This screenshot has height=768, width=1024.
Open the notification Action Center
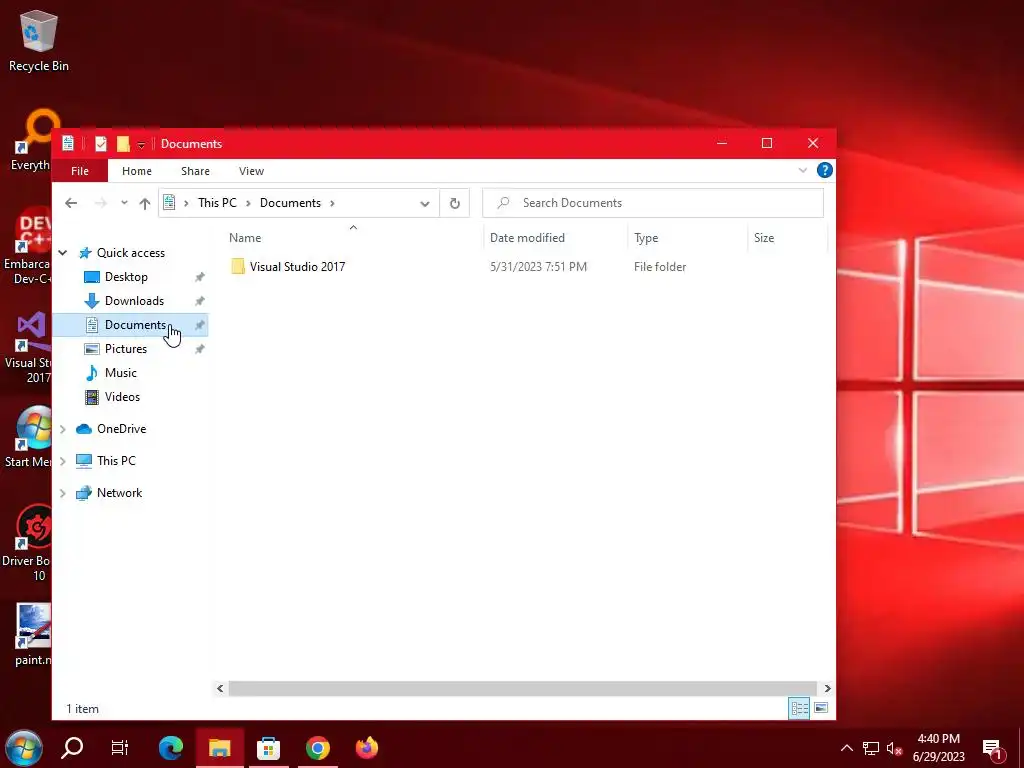click(x=992, y=748)
